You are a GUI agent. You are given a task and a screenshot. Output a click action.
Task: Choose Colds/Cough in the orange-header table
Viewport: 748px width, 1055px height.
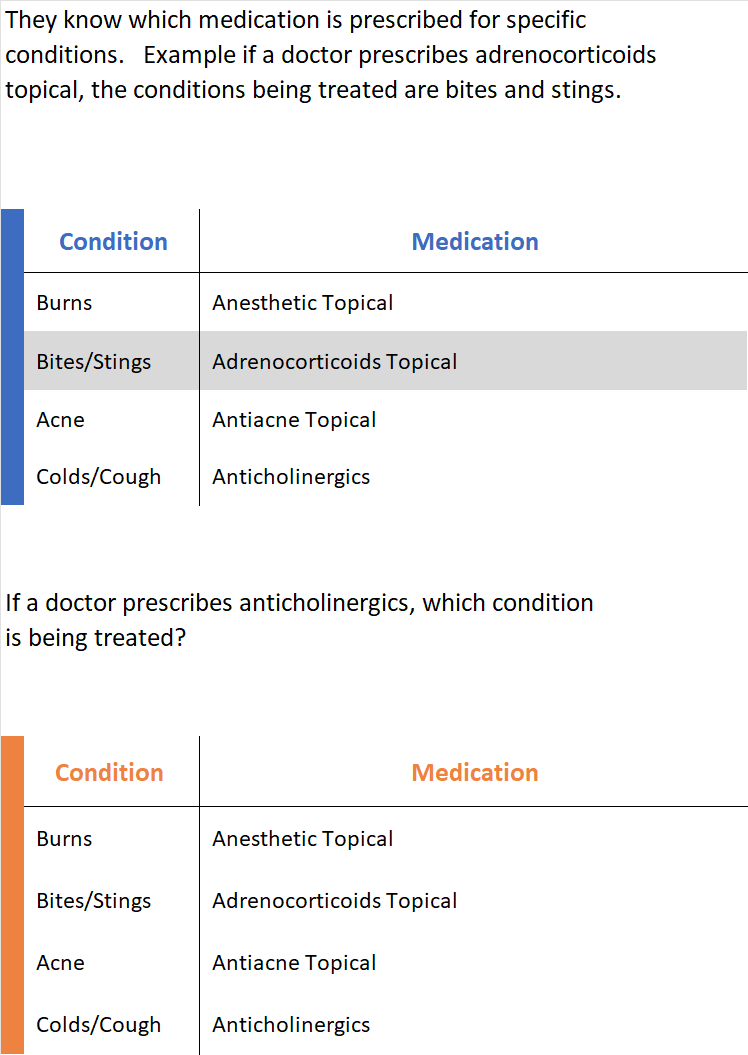98,1025
